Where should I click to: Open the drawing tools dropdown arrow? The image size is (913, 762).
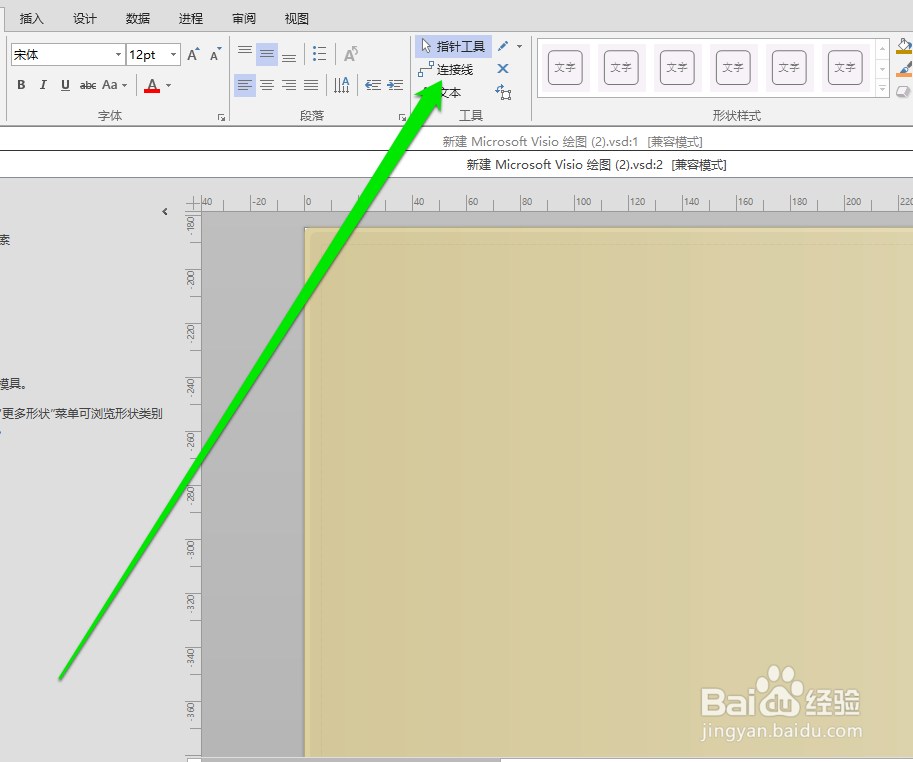pos(519,46)
